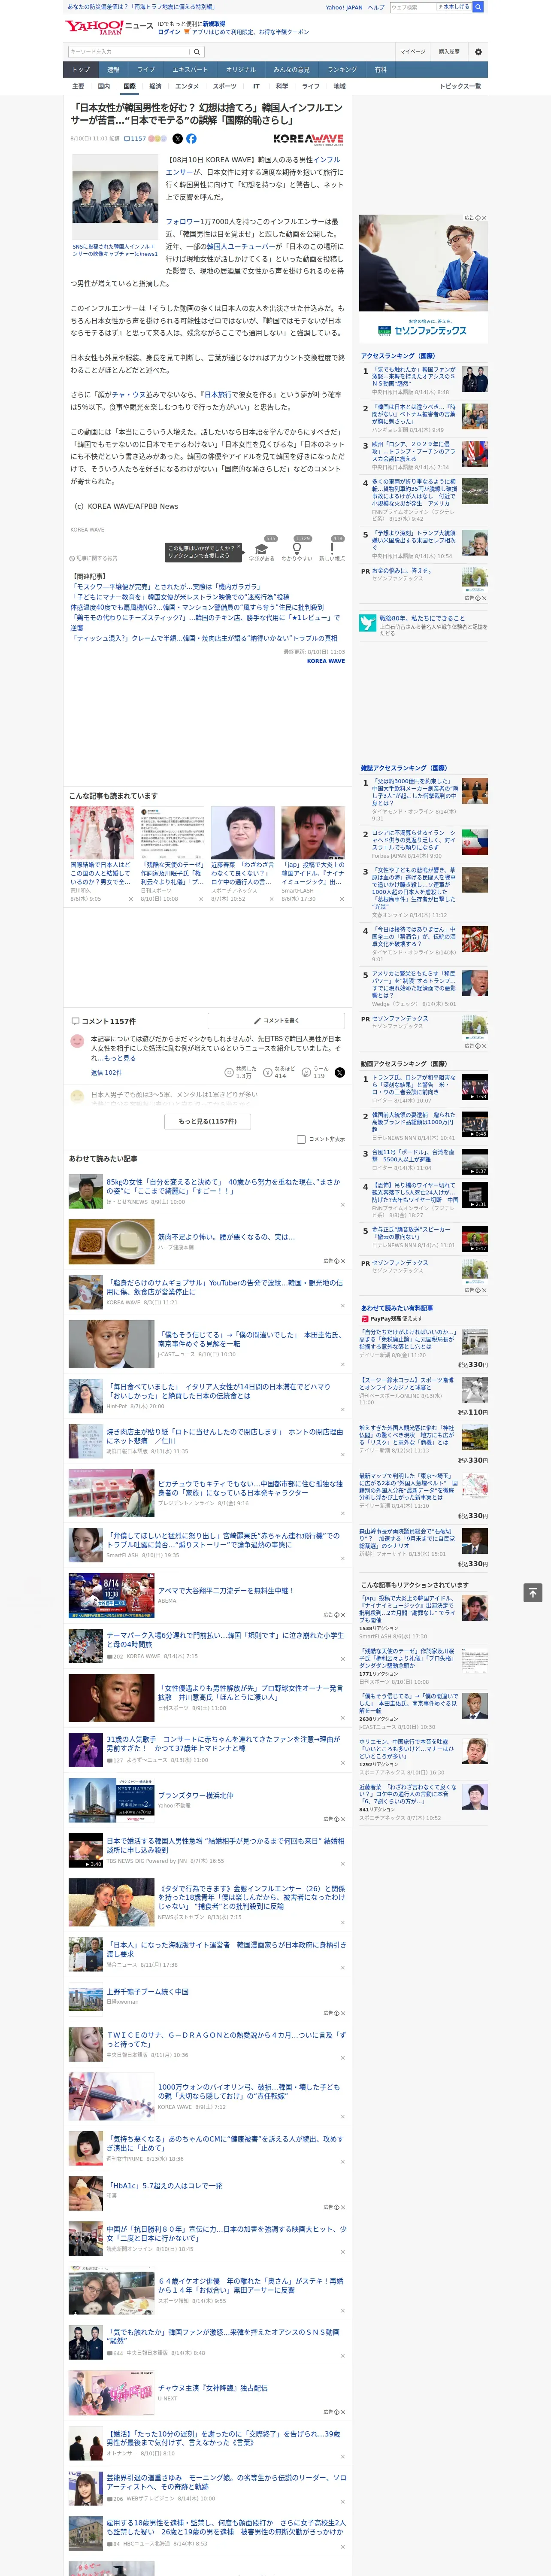Open 近藤春菜 recommended article thumbnail
Screen dimensions: 551x2576
coord(242,832)
